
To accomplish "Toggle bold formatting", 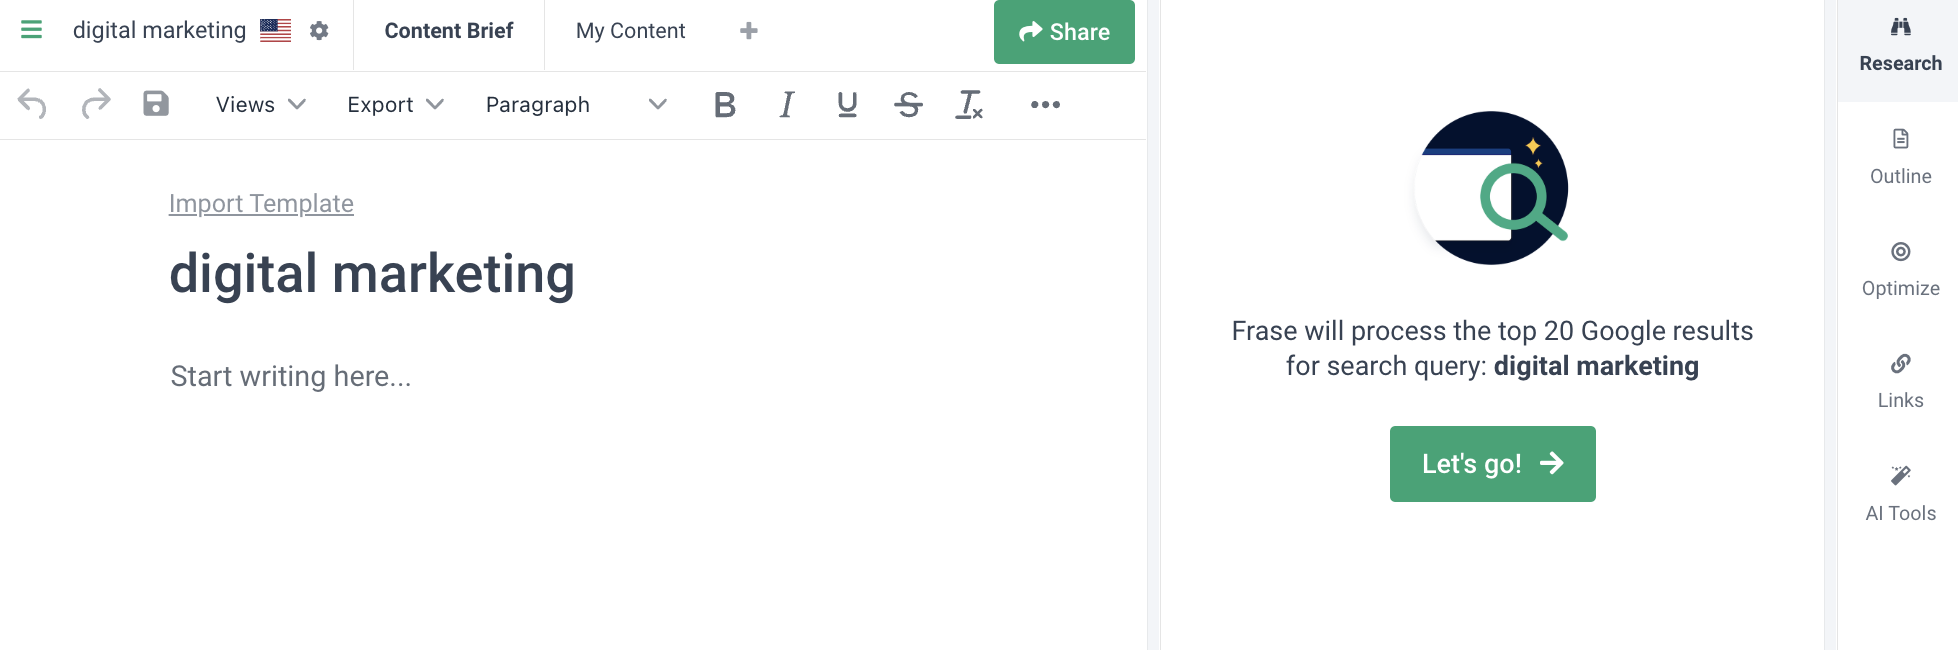I will point(725,104).
